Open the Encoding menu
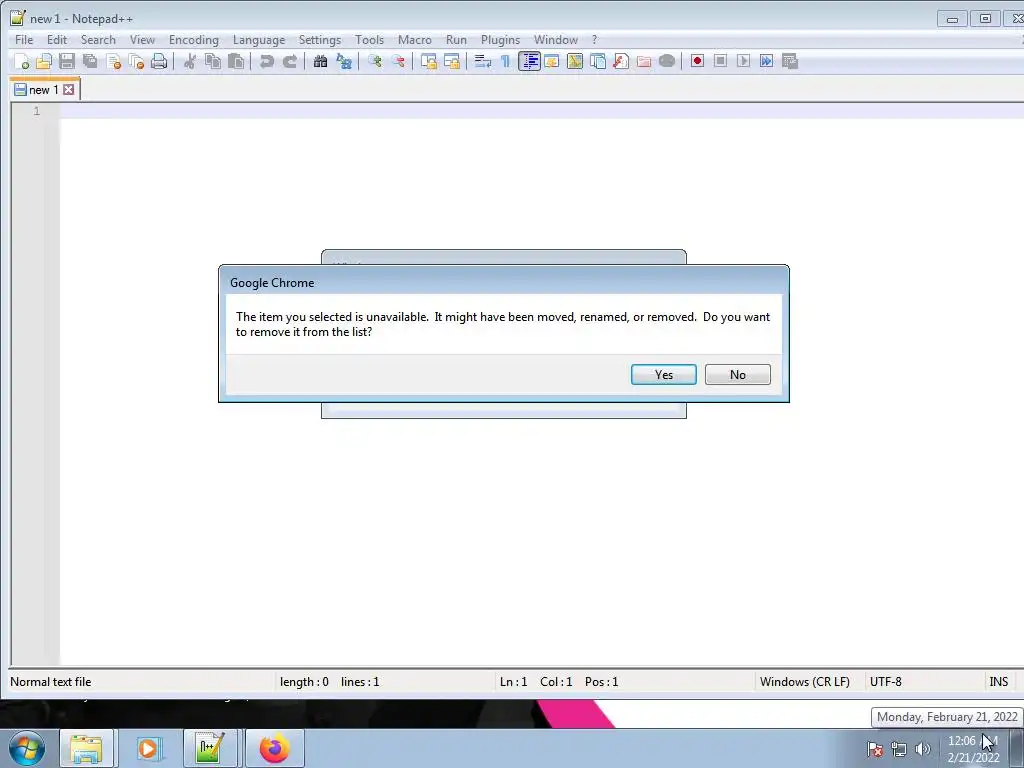Screen dimensions: 1024x768 pyautogui.click(x=194, y=40)
